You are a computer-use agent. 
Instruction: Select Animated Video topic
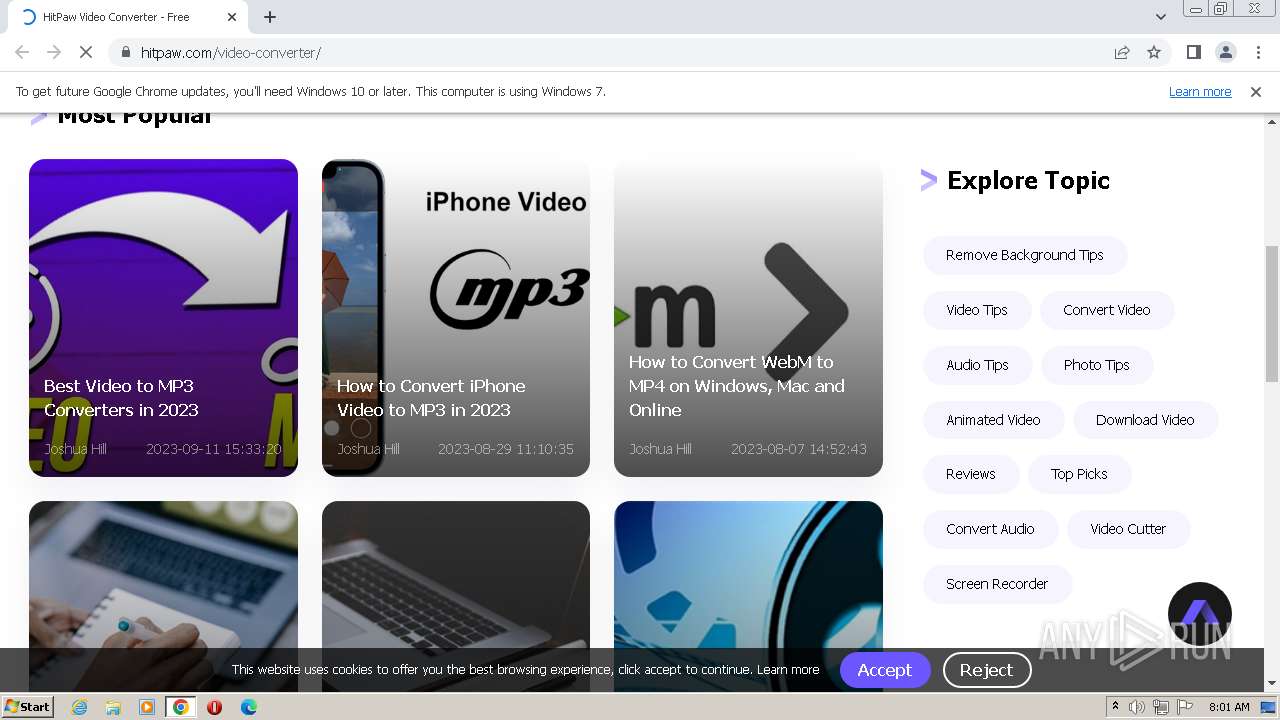point(993,420)
